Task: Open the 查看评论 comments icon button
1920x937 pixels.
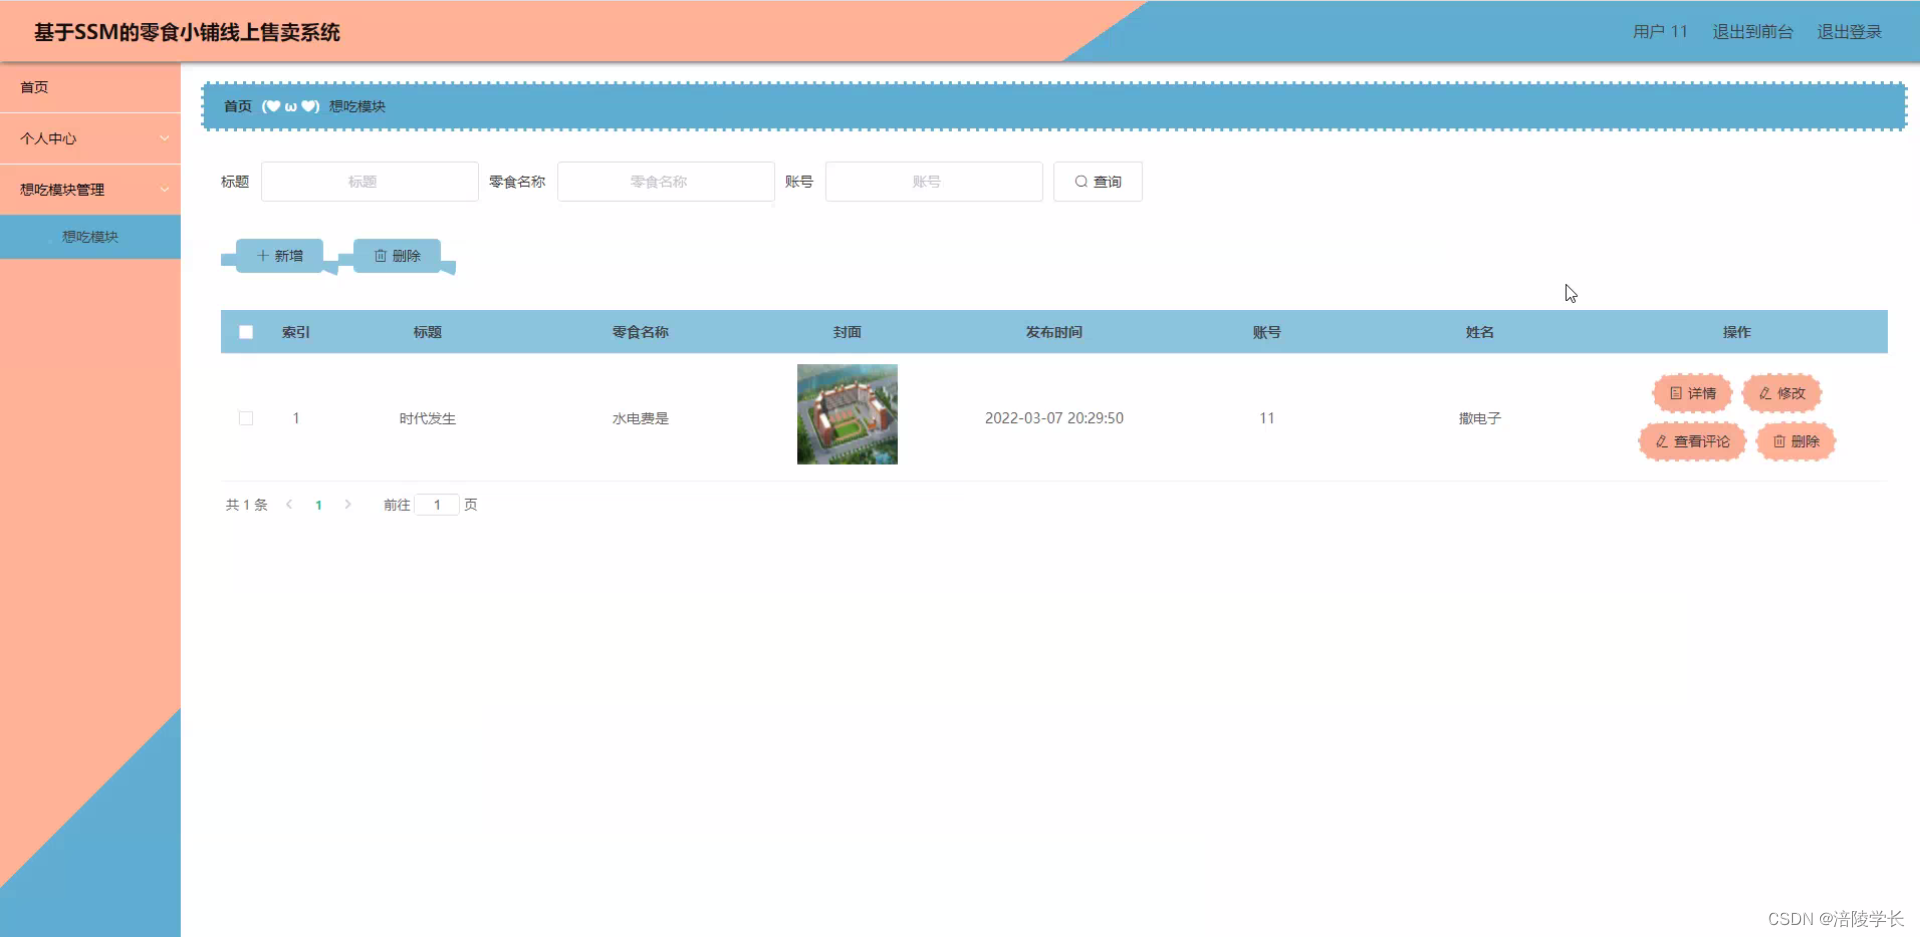Action: 1662,441
